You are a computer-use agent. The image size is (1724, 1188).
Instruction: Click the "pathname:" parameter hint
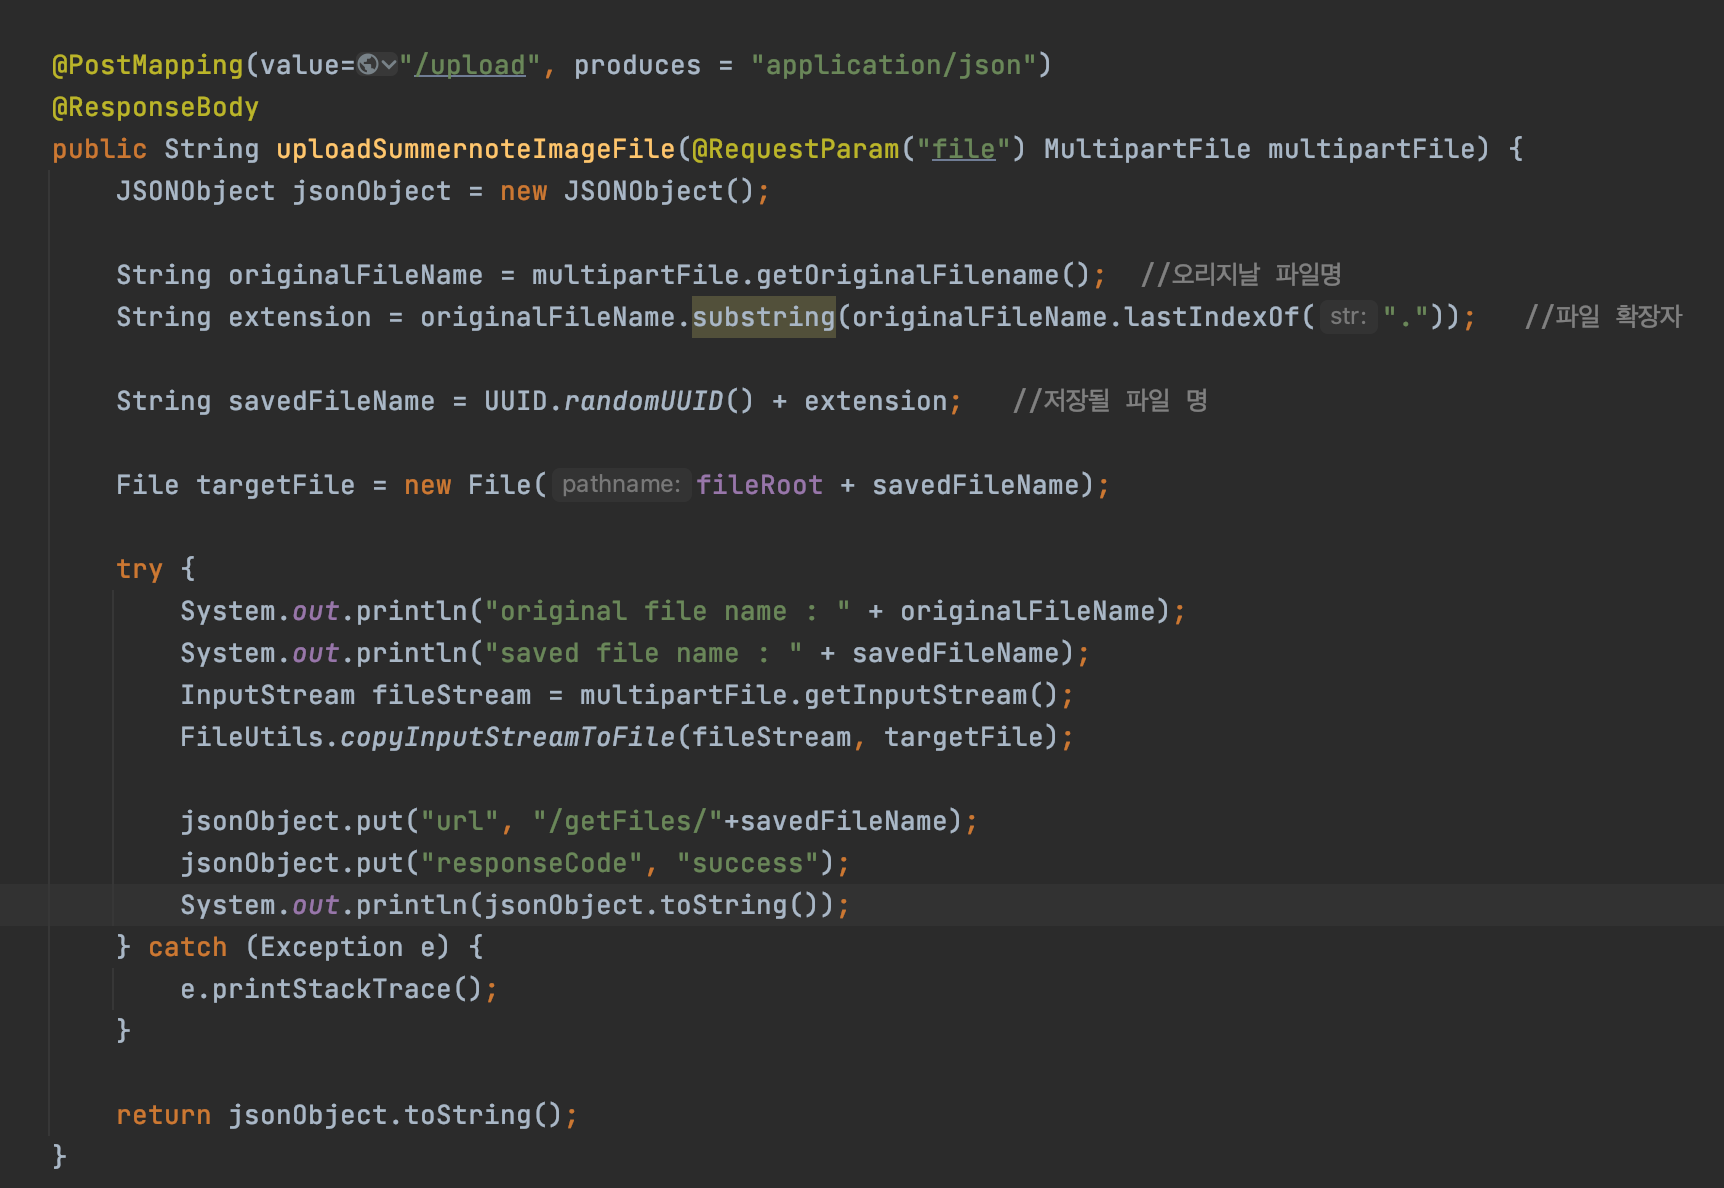(621, 485)
